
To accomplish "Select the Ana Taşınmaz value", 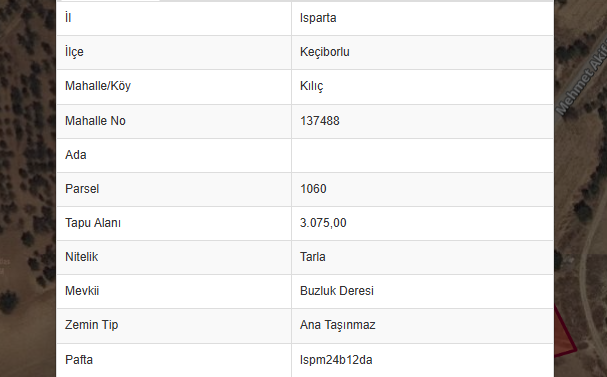I will tap(338, 325).
